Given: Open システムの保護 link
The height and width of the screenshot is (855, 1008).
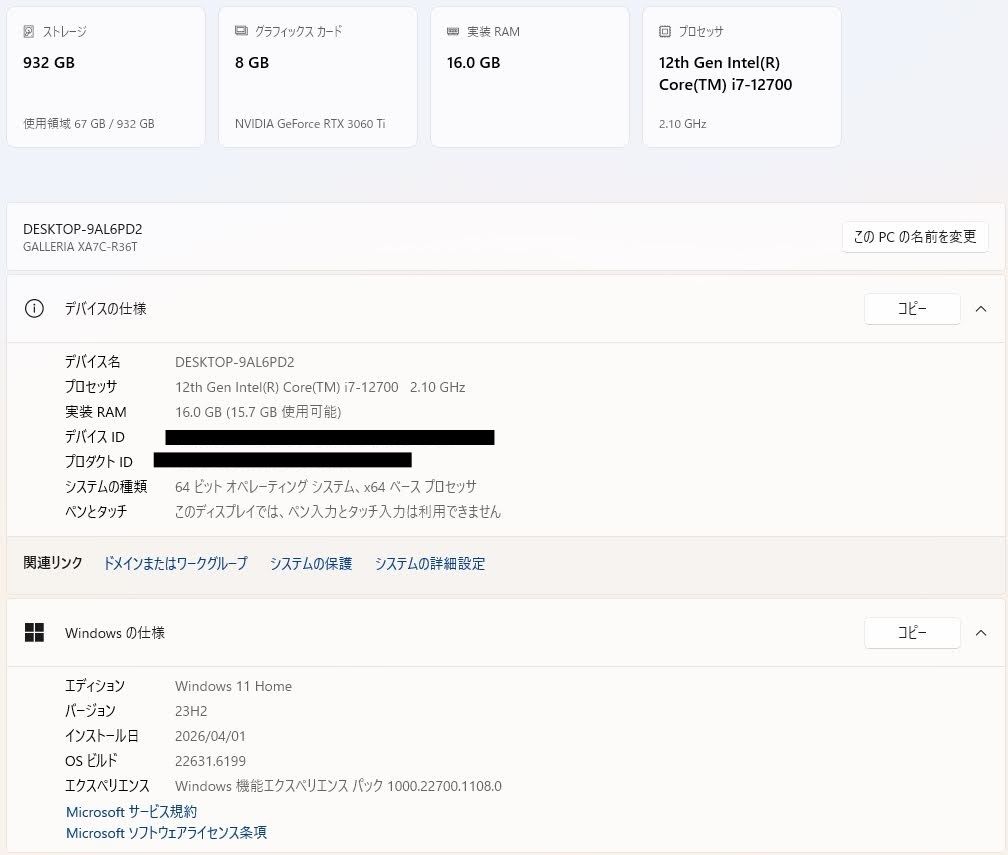Looking at the screenshot, I should click(x=311, y=564).
